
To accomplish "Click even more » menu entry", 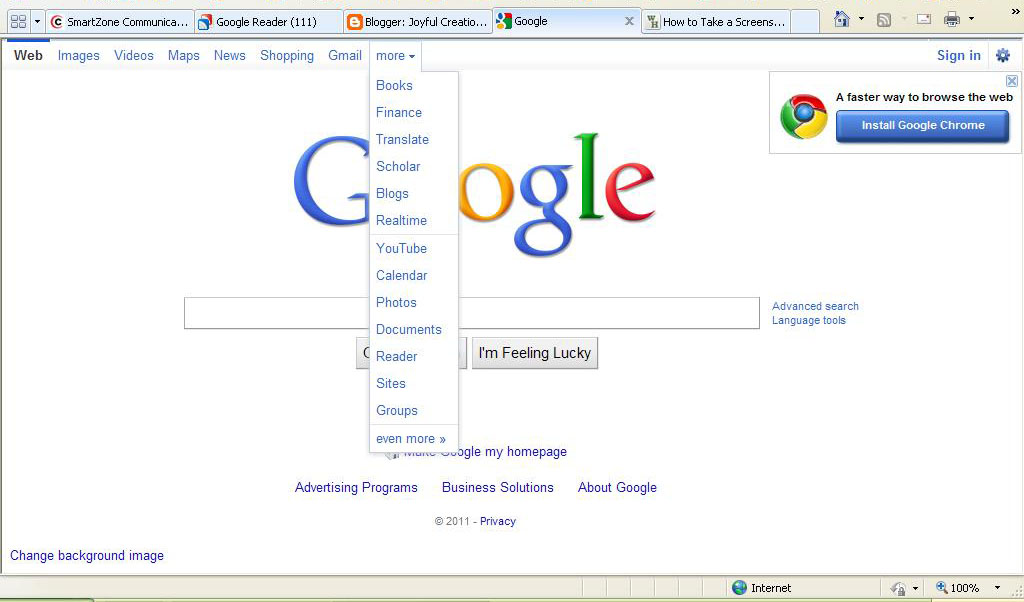I will coord(413,439).
